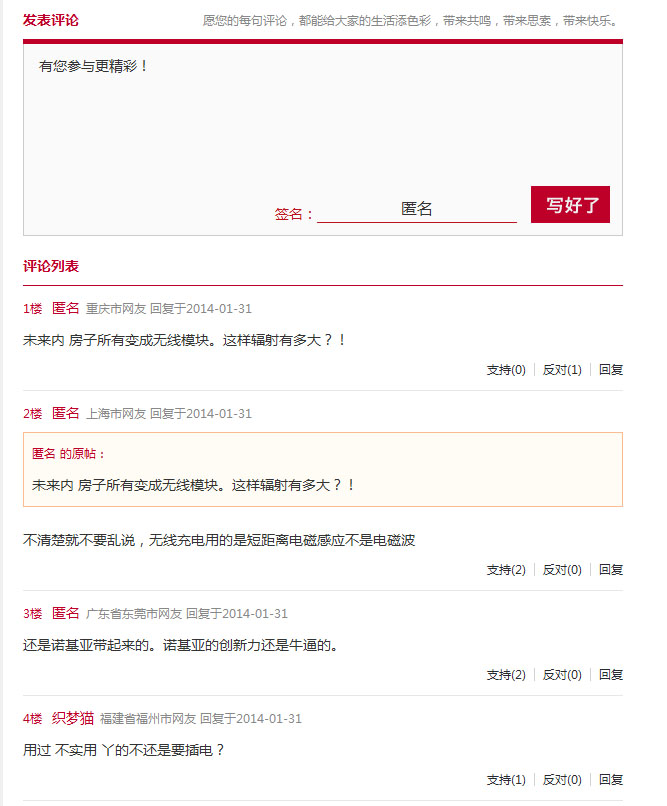Oppose the 4楼 comment by 织梦猫
The image size is (667, 806).
562,780
